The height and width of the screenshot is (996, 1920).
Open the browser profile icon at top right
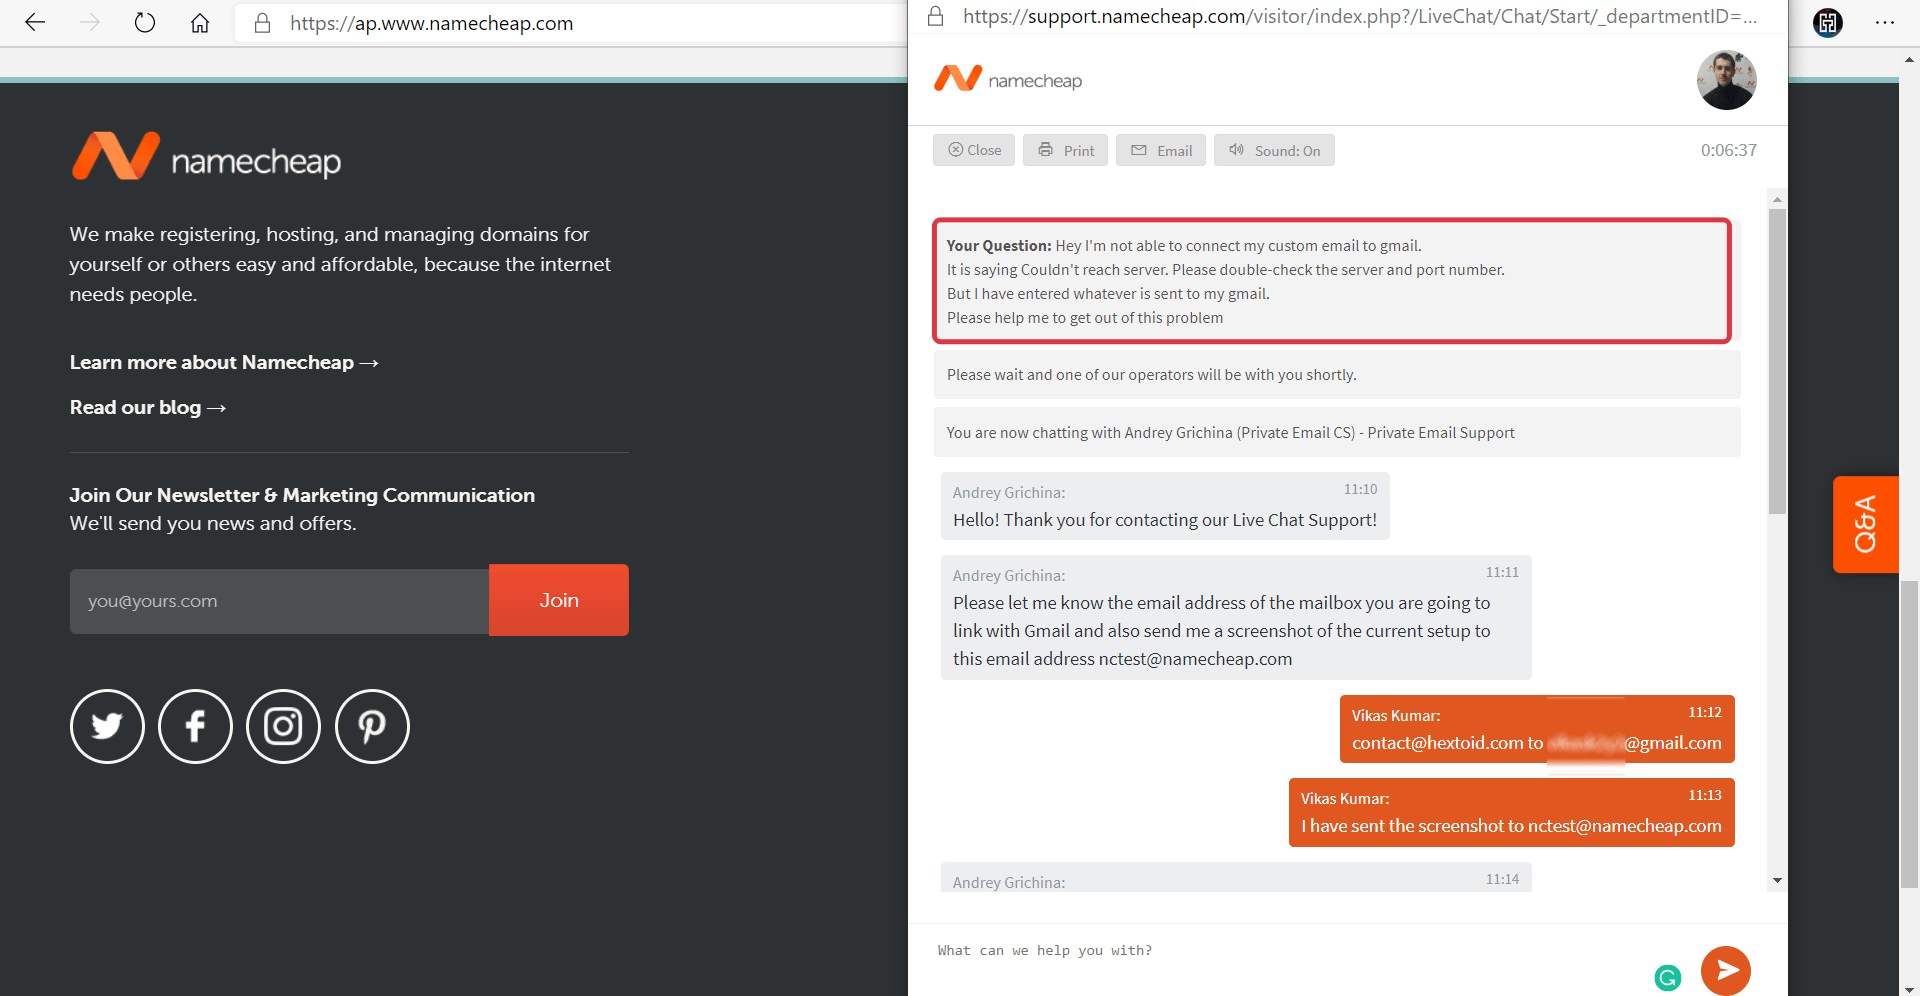pyautogui.click(x=1828, y=23)
